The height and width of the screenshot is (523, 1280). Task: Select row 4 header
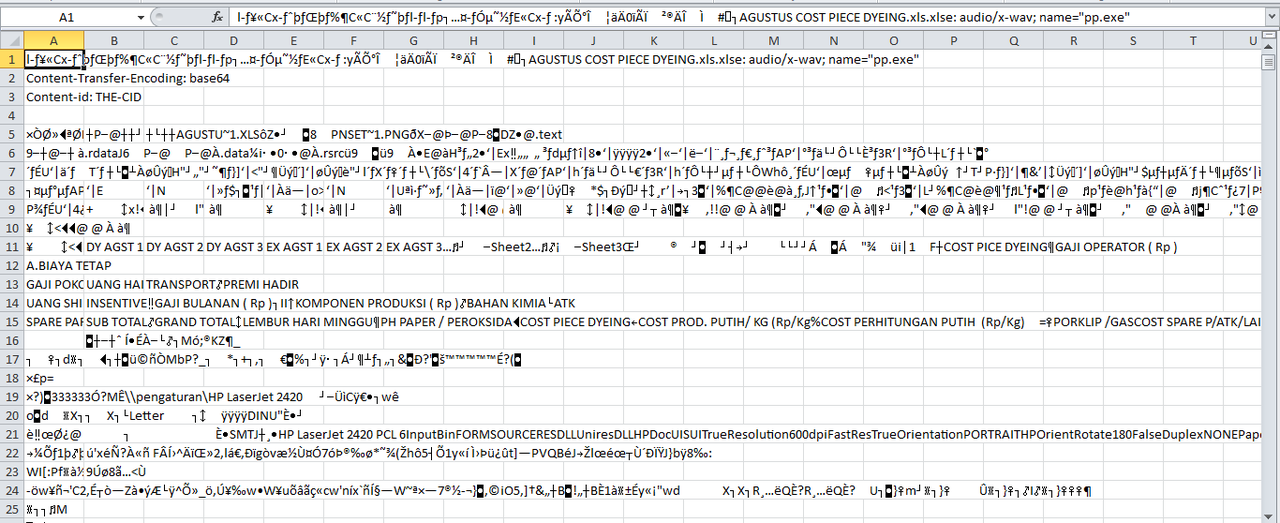tap(12, 116)
